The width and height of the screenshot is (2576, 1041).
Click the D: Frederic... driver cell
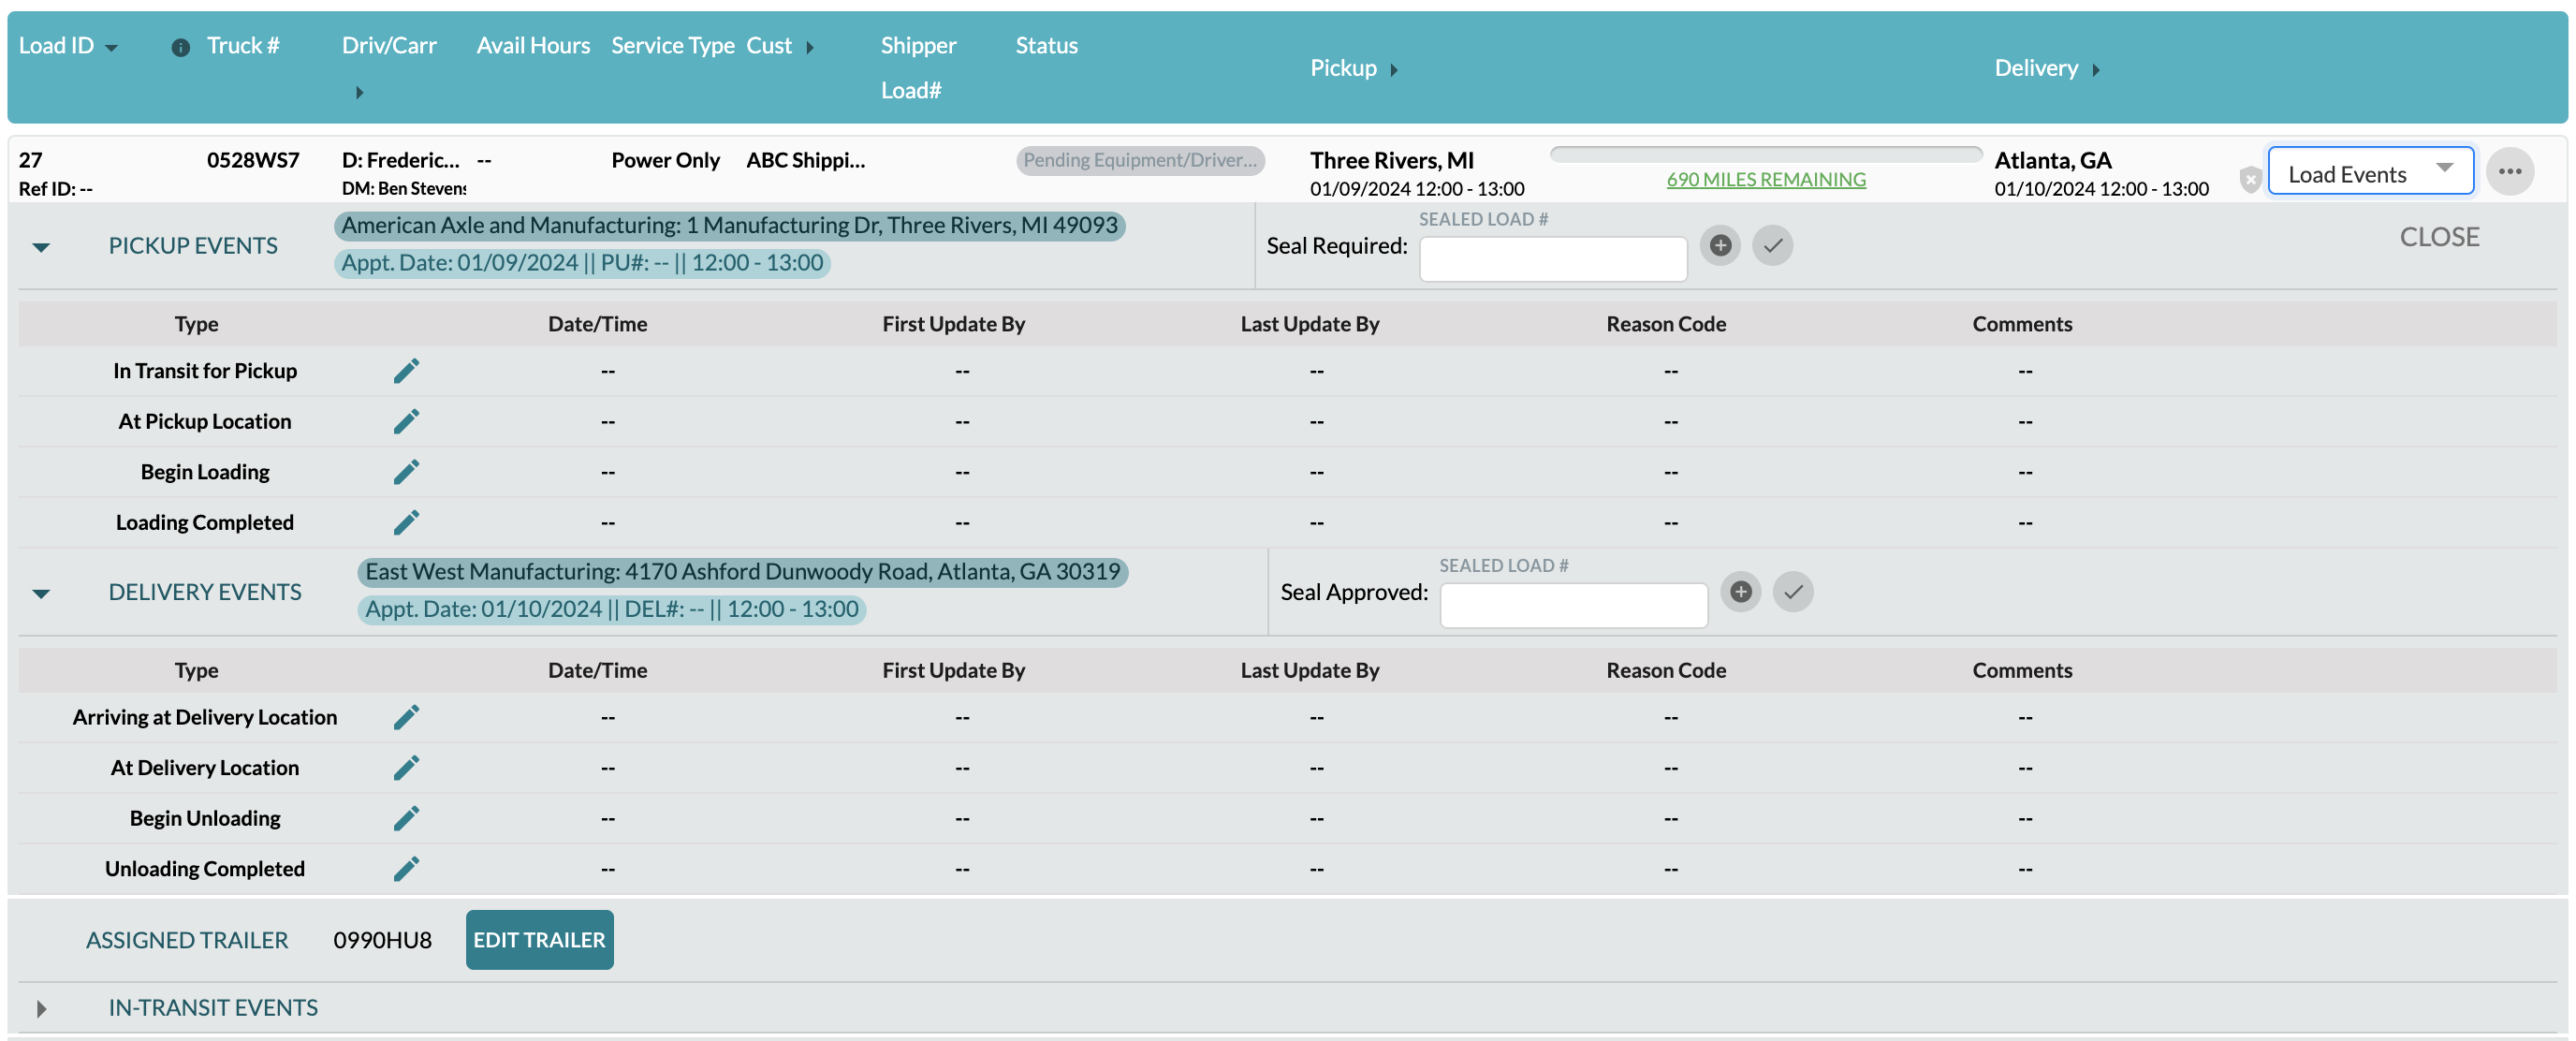click(401, 160)
